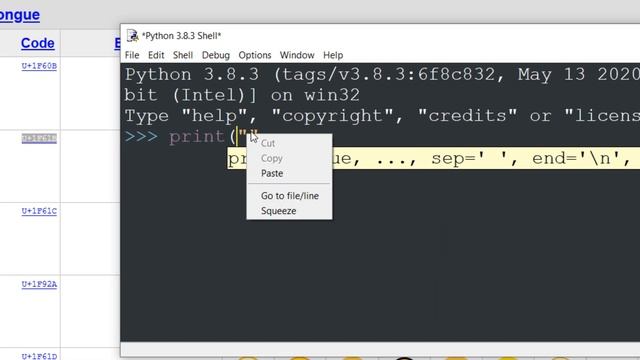
Task: Open the Debug menu
Action: [x=216, y=55]
